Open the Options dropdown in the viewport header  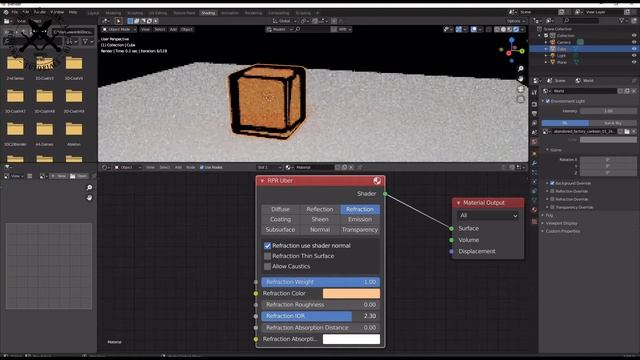tap(515, 21)
